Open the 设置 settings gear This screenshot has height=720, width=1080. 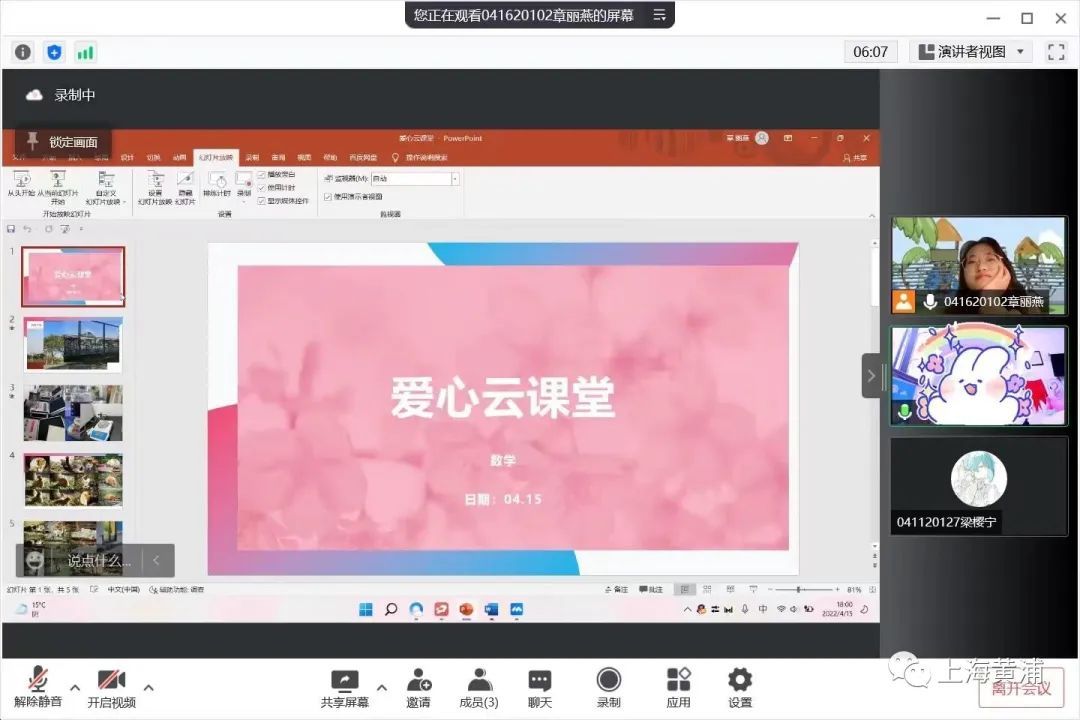[x=740, y=688]
